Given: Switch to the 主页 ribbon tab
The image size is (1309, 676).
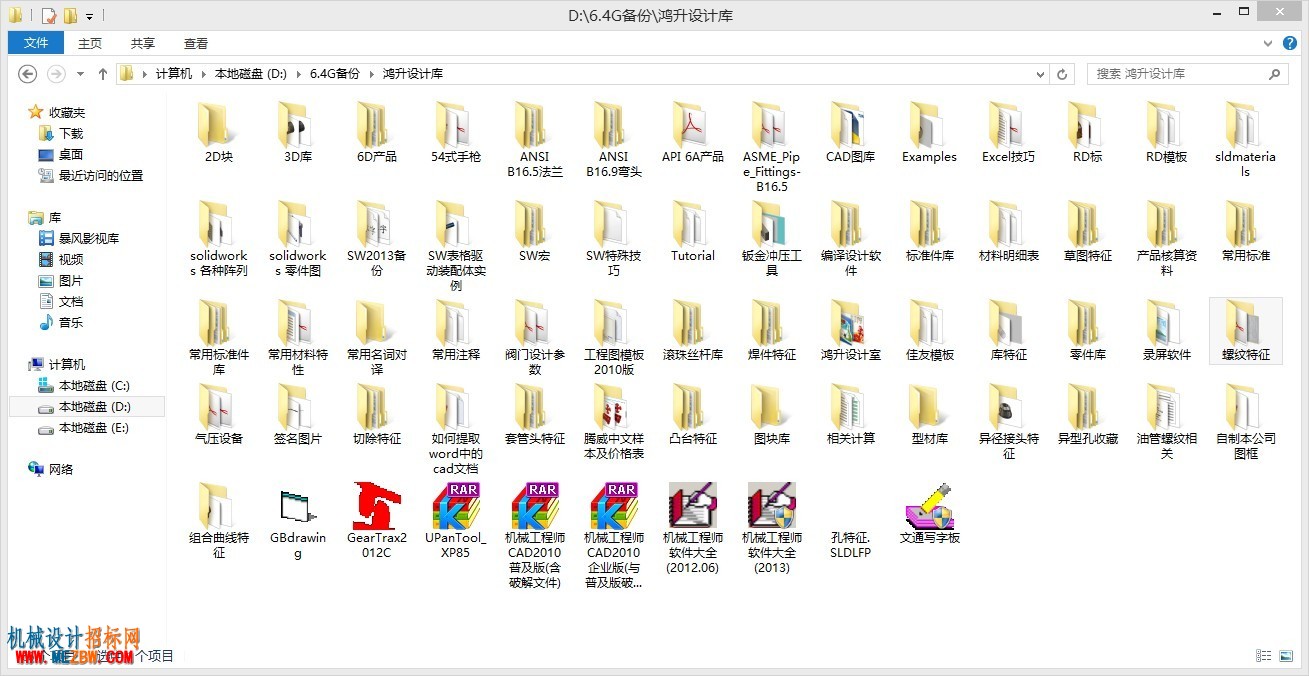Looking at the screenshot, I should (x=90, y=43).
